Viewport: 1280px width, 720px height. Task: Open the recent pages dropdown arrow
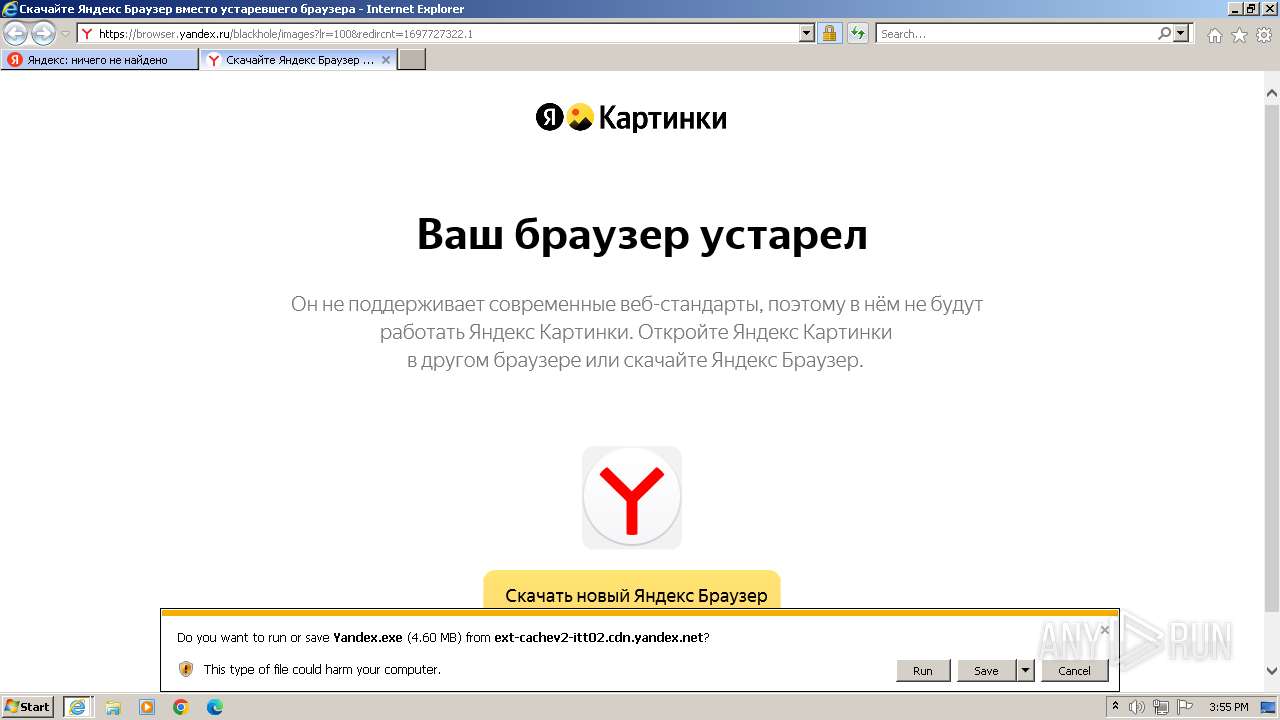point(65,34)
